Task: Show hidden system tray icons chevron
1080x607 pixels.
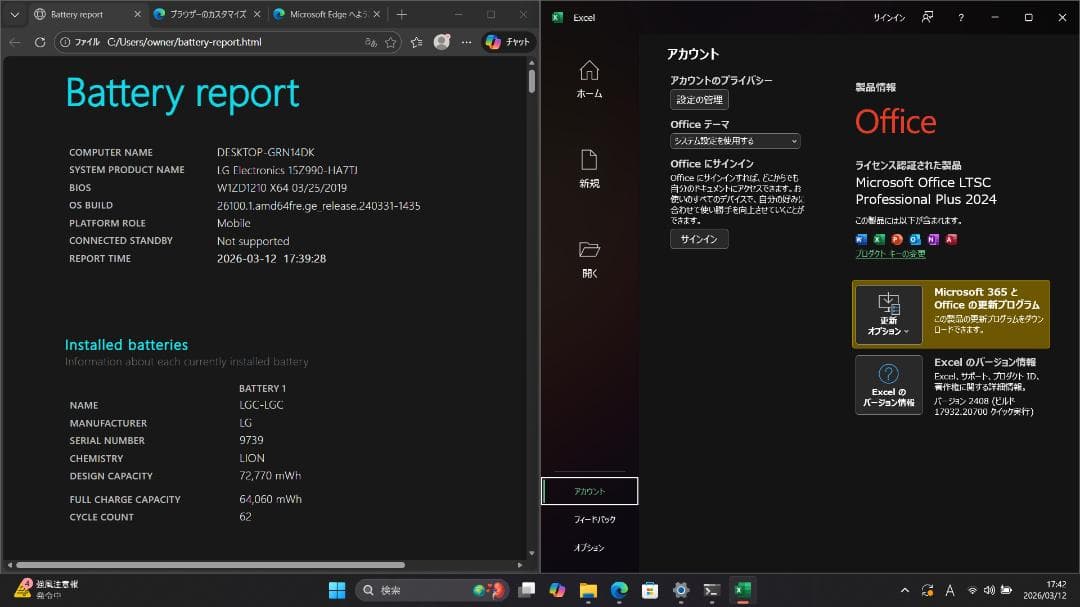Action: (x=905, y=590)
